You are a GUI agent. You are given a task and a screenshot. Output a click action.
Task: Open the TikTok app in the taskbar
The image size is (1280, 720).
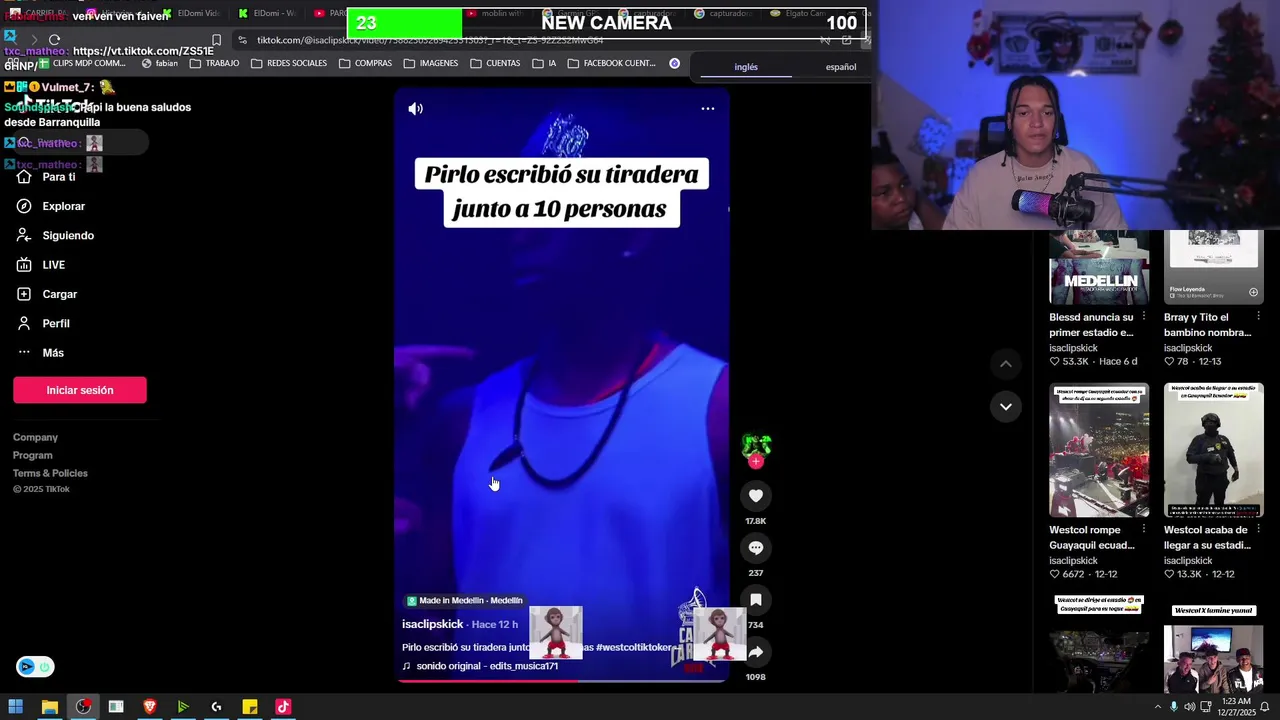click(x=283, y=707)
